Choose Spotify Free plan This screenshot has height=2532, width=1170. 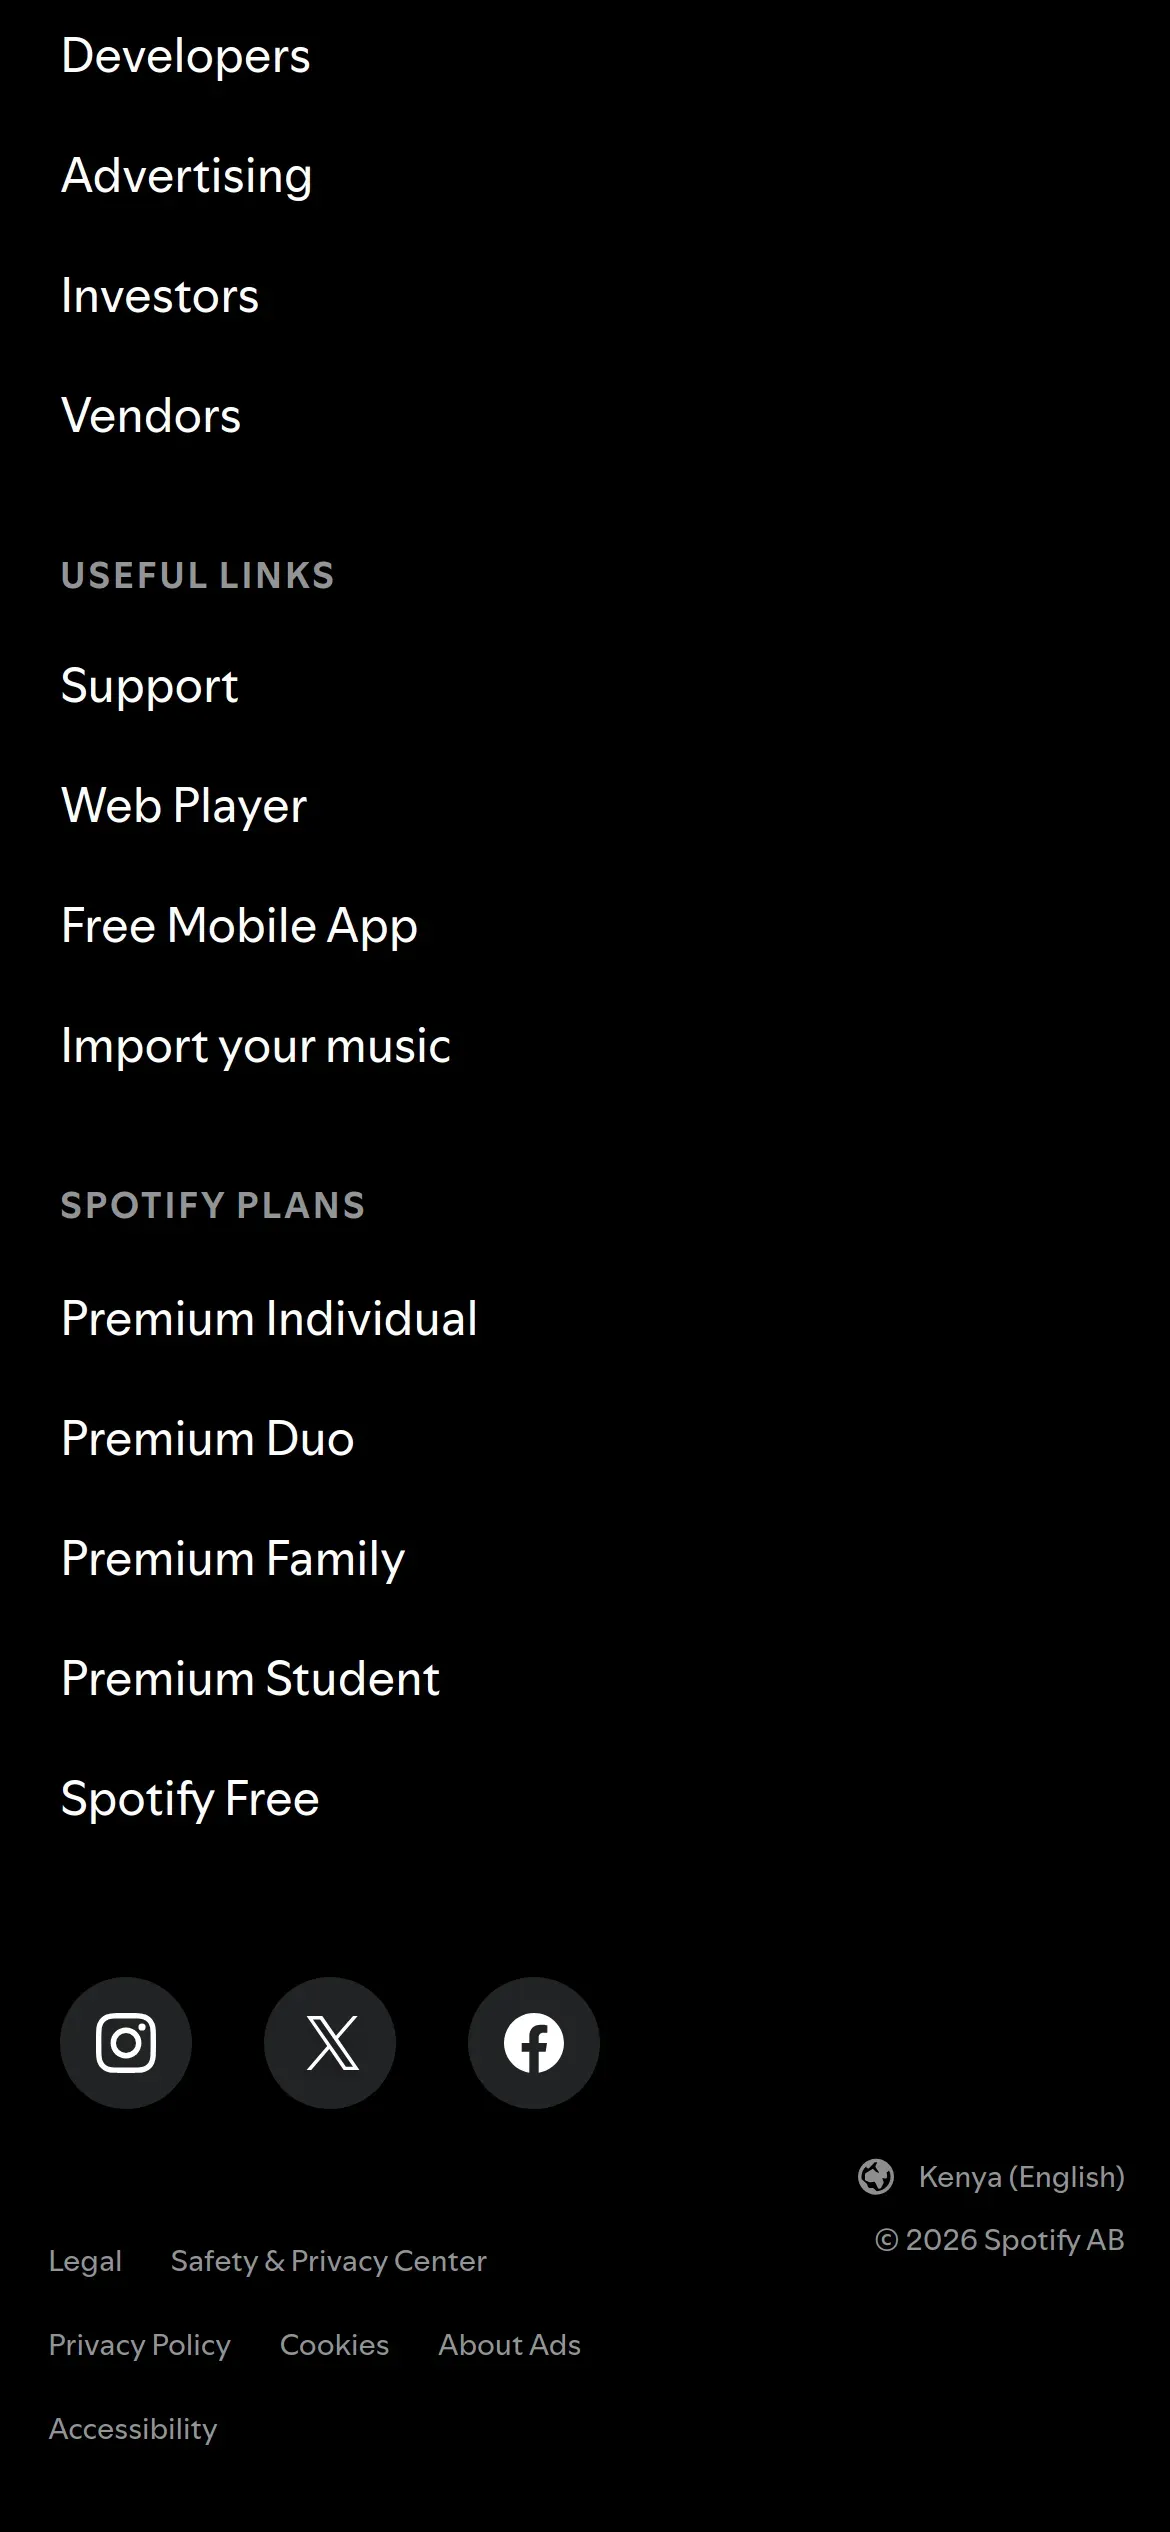pyautogui.click(x=190, y=1799)
